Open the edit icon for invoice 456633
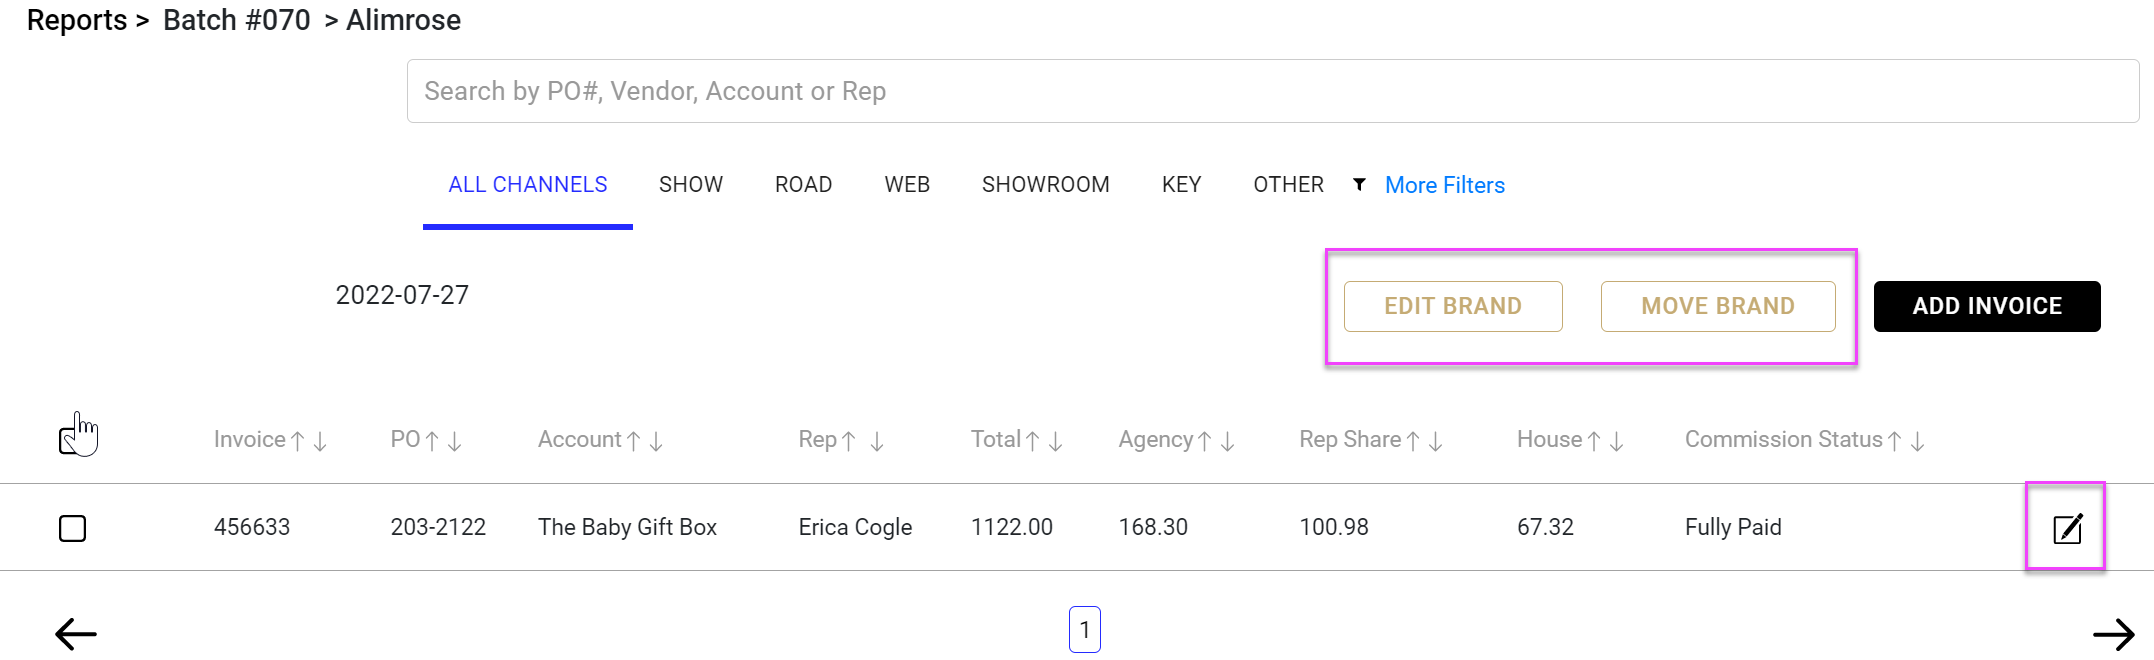This screenshot has height=660, width=2154. tap(2066, 528)
